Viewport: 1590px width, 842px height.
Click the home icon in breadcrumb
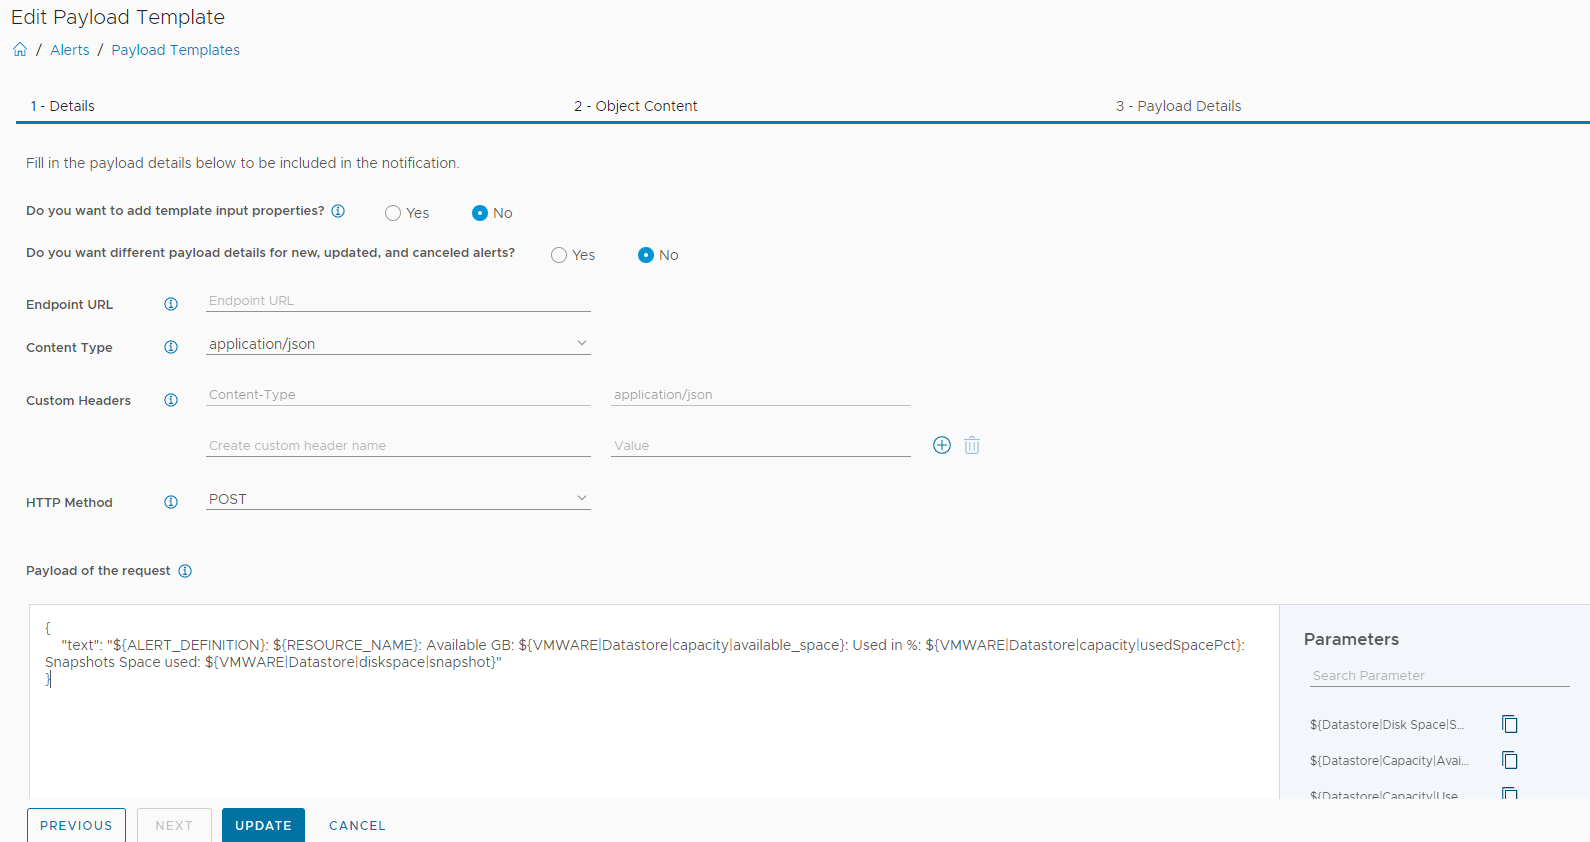[x=20, y=50]
